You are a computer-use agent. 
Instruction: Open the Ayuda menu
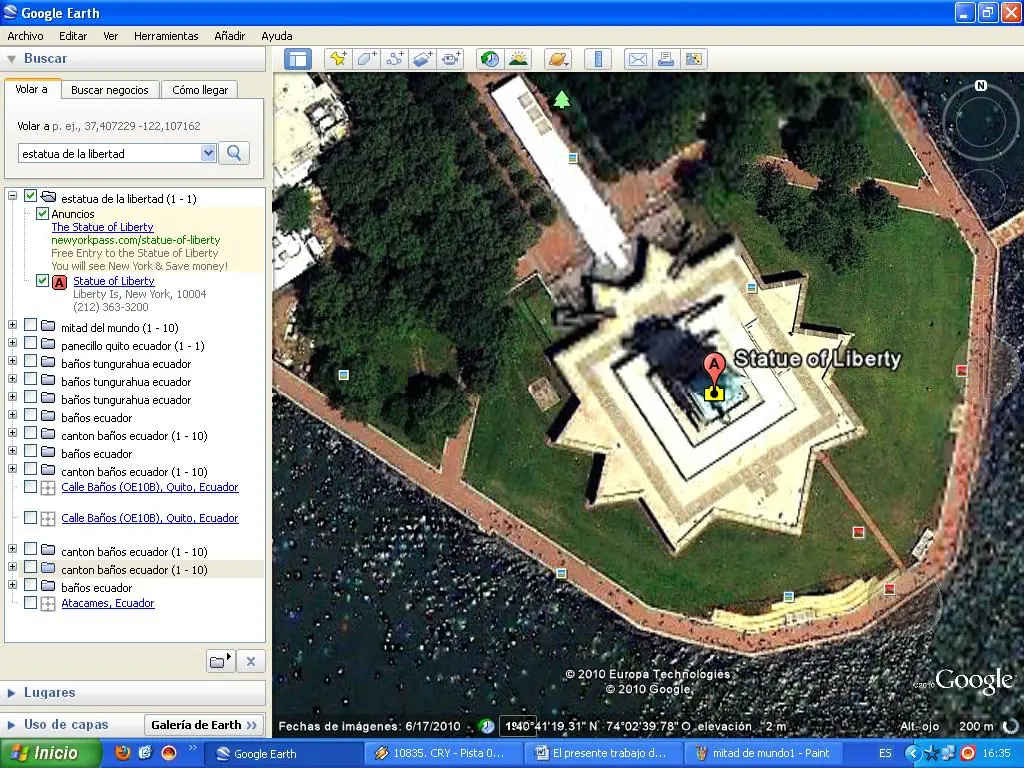pos(276,36)
